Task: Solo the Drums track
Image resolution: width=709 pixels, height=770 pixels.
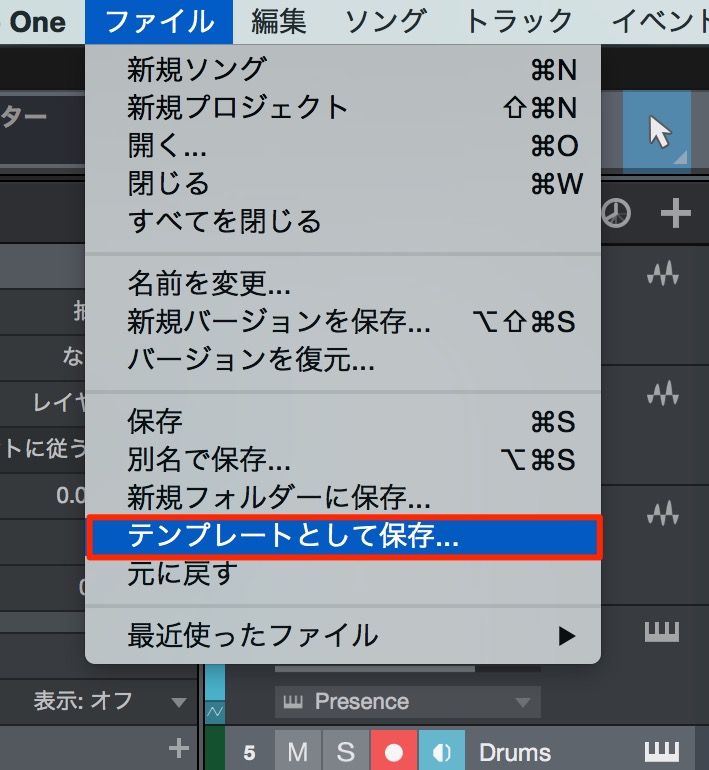Action: click(345, 751)
